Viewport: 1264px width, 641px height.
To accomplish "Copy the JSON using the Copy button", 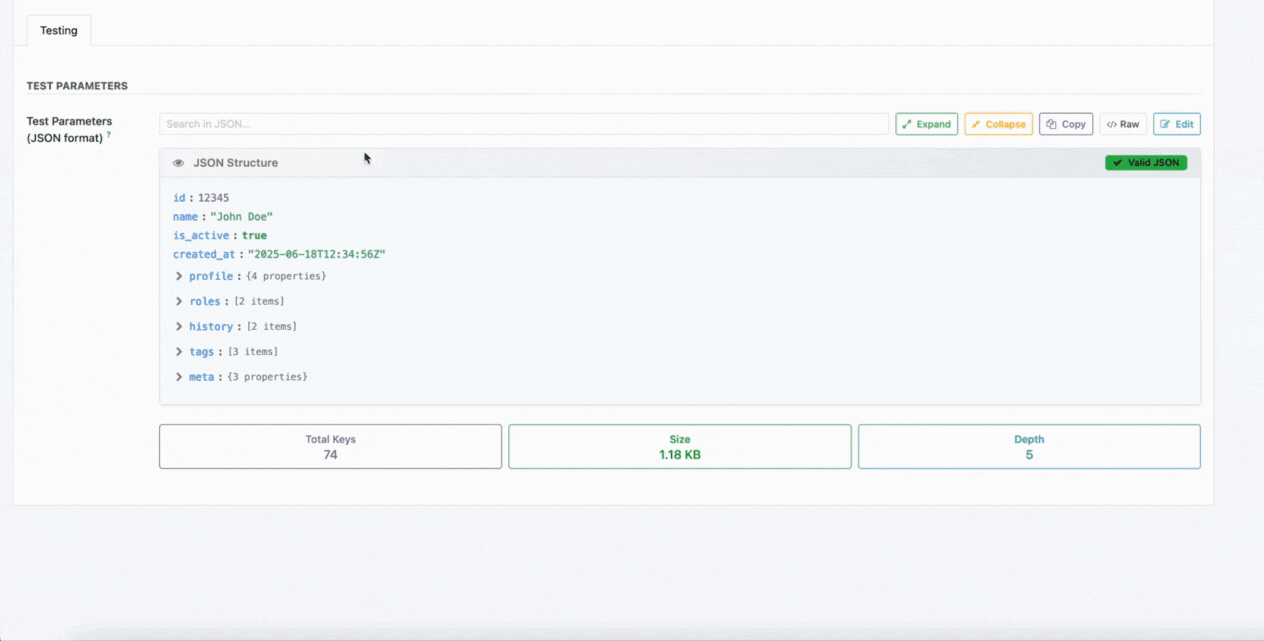I will click(x=1066, y=124).
